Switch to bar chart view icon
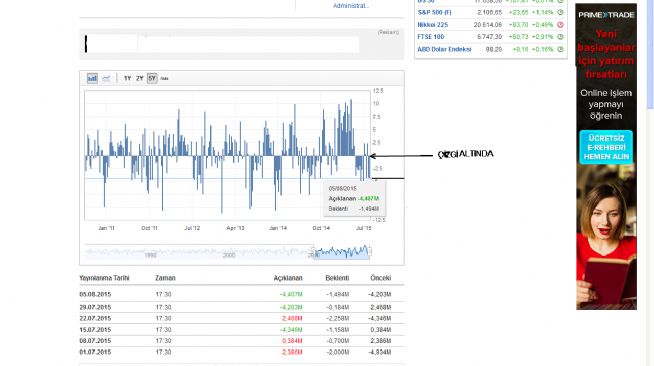The height and width of the screenshot is (366, 654). click(92, 78)
